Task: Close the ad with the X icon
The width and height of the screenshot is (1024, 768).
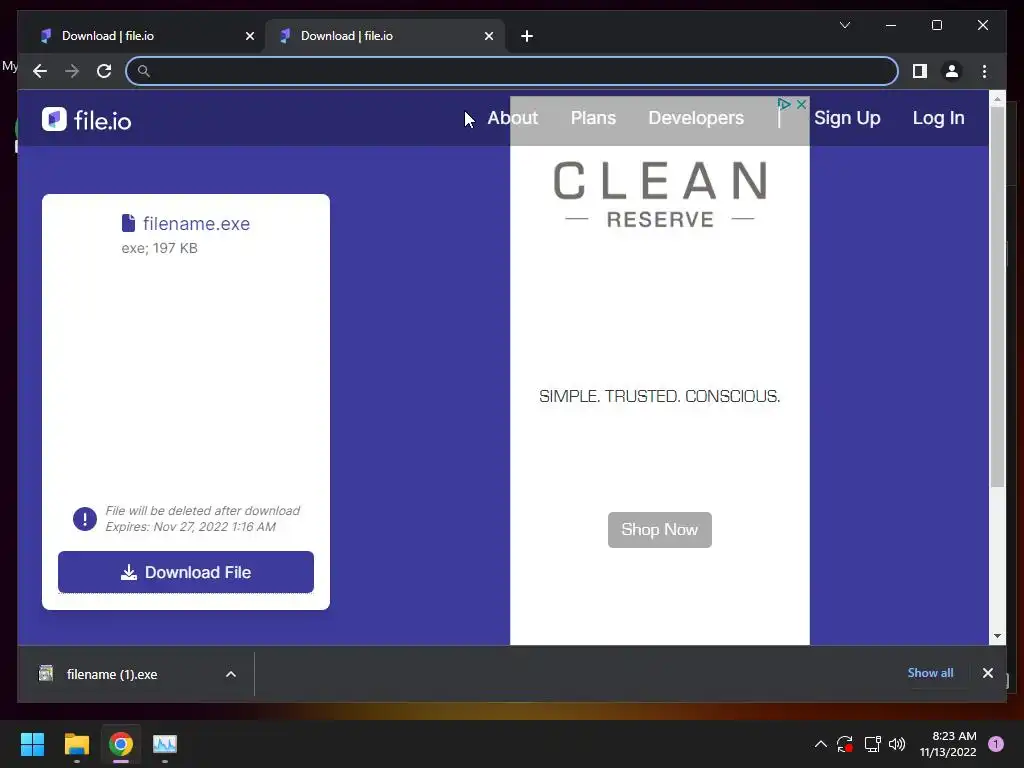Action: point(801,104)
